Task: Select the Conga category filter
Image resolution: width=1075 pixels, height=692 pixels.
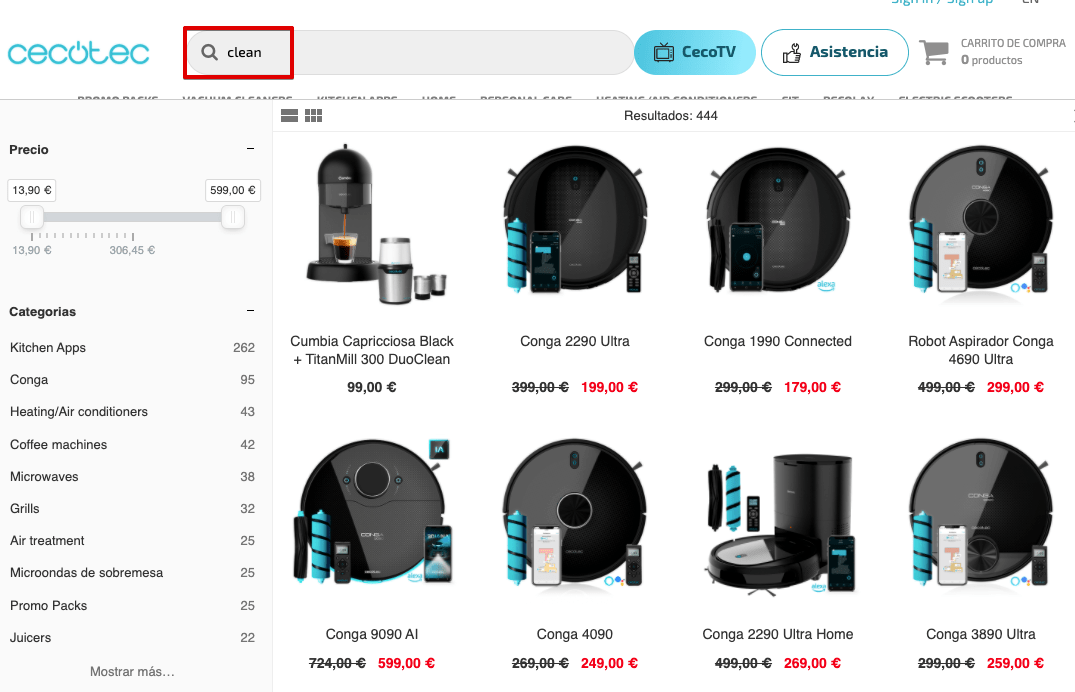Action: tap(29, 380)
